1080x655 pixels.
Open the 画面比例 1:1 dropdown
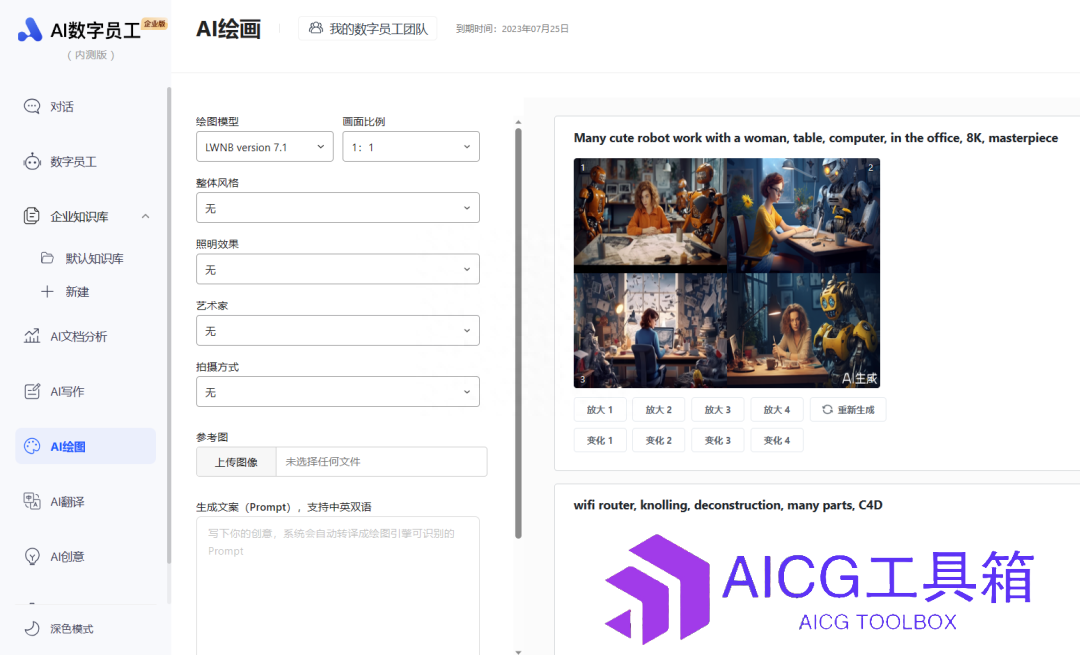[x=411, y=147]
